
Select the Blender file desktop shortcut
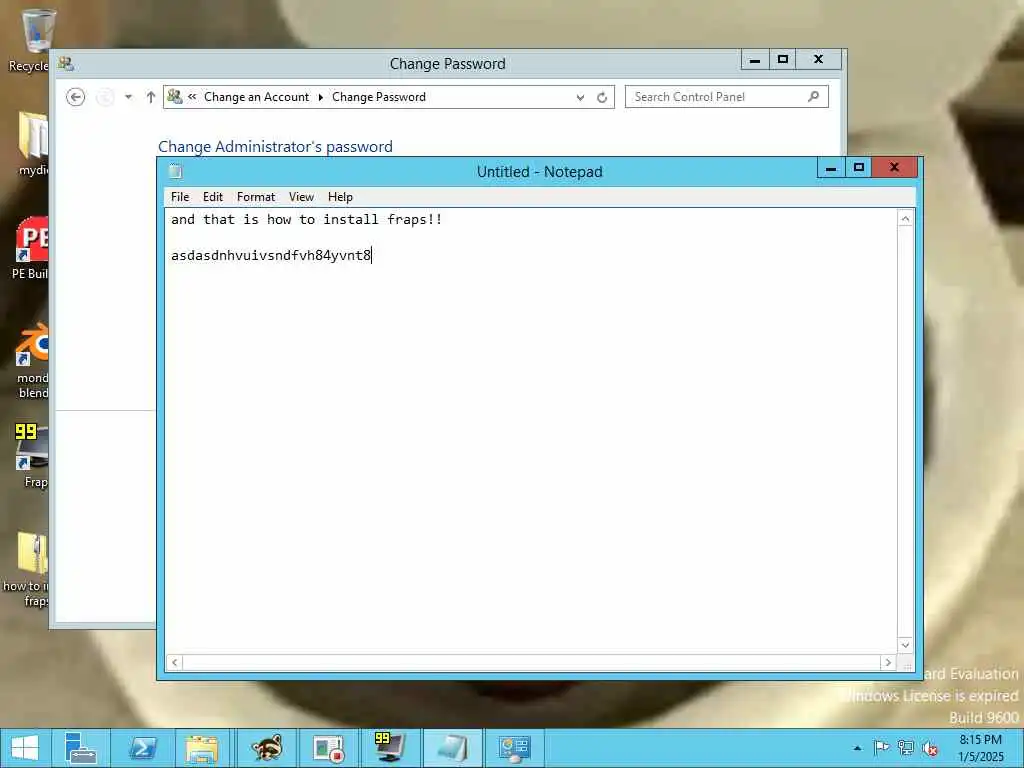point(33,360)
